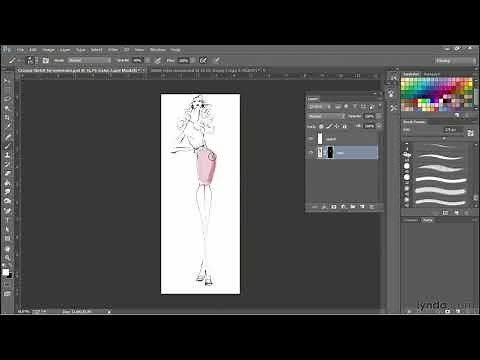This screenshot has height=360, width=480.
Task: Click the foreground color swatch
Action: tap(6, 272)
